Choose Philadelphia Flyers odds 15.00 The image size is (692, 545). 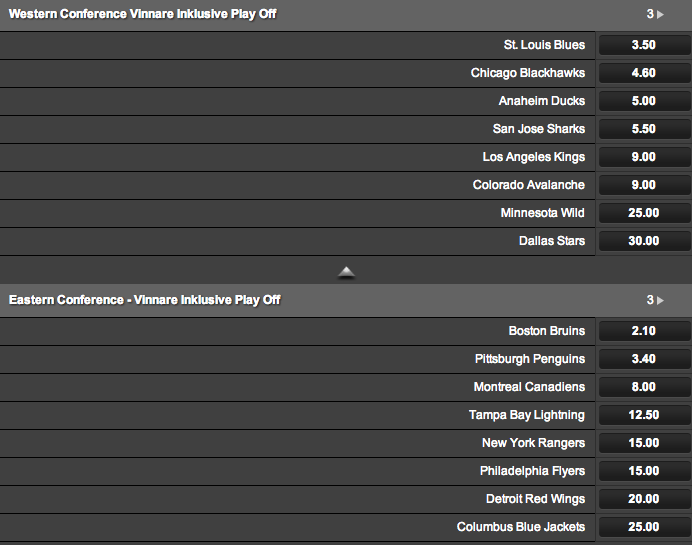644,471
